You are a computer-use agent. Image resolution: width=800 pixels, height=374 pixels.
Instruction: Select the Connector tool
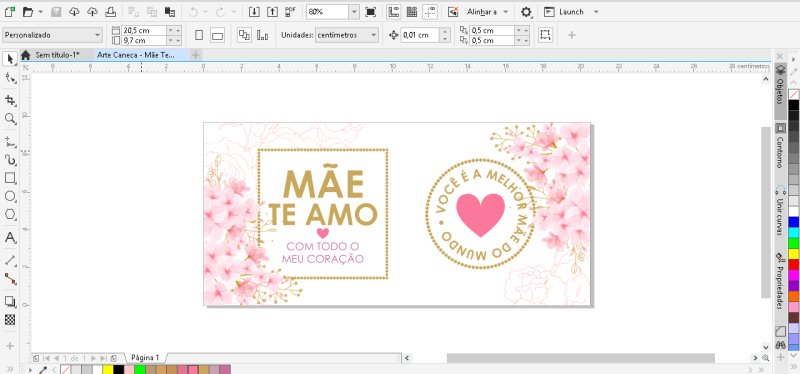[x=10, y=279]
